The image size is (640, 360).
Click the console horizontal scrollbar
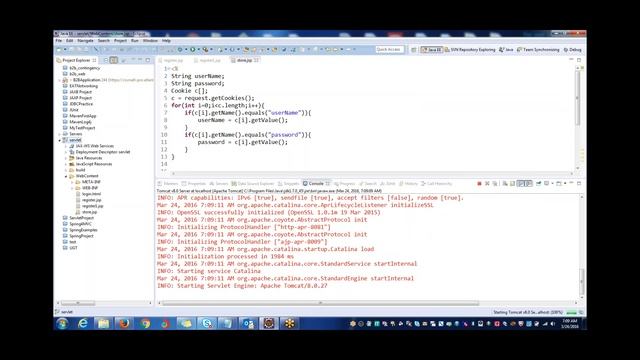coord(320,303)
